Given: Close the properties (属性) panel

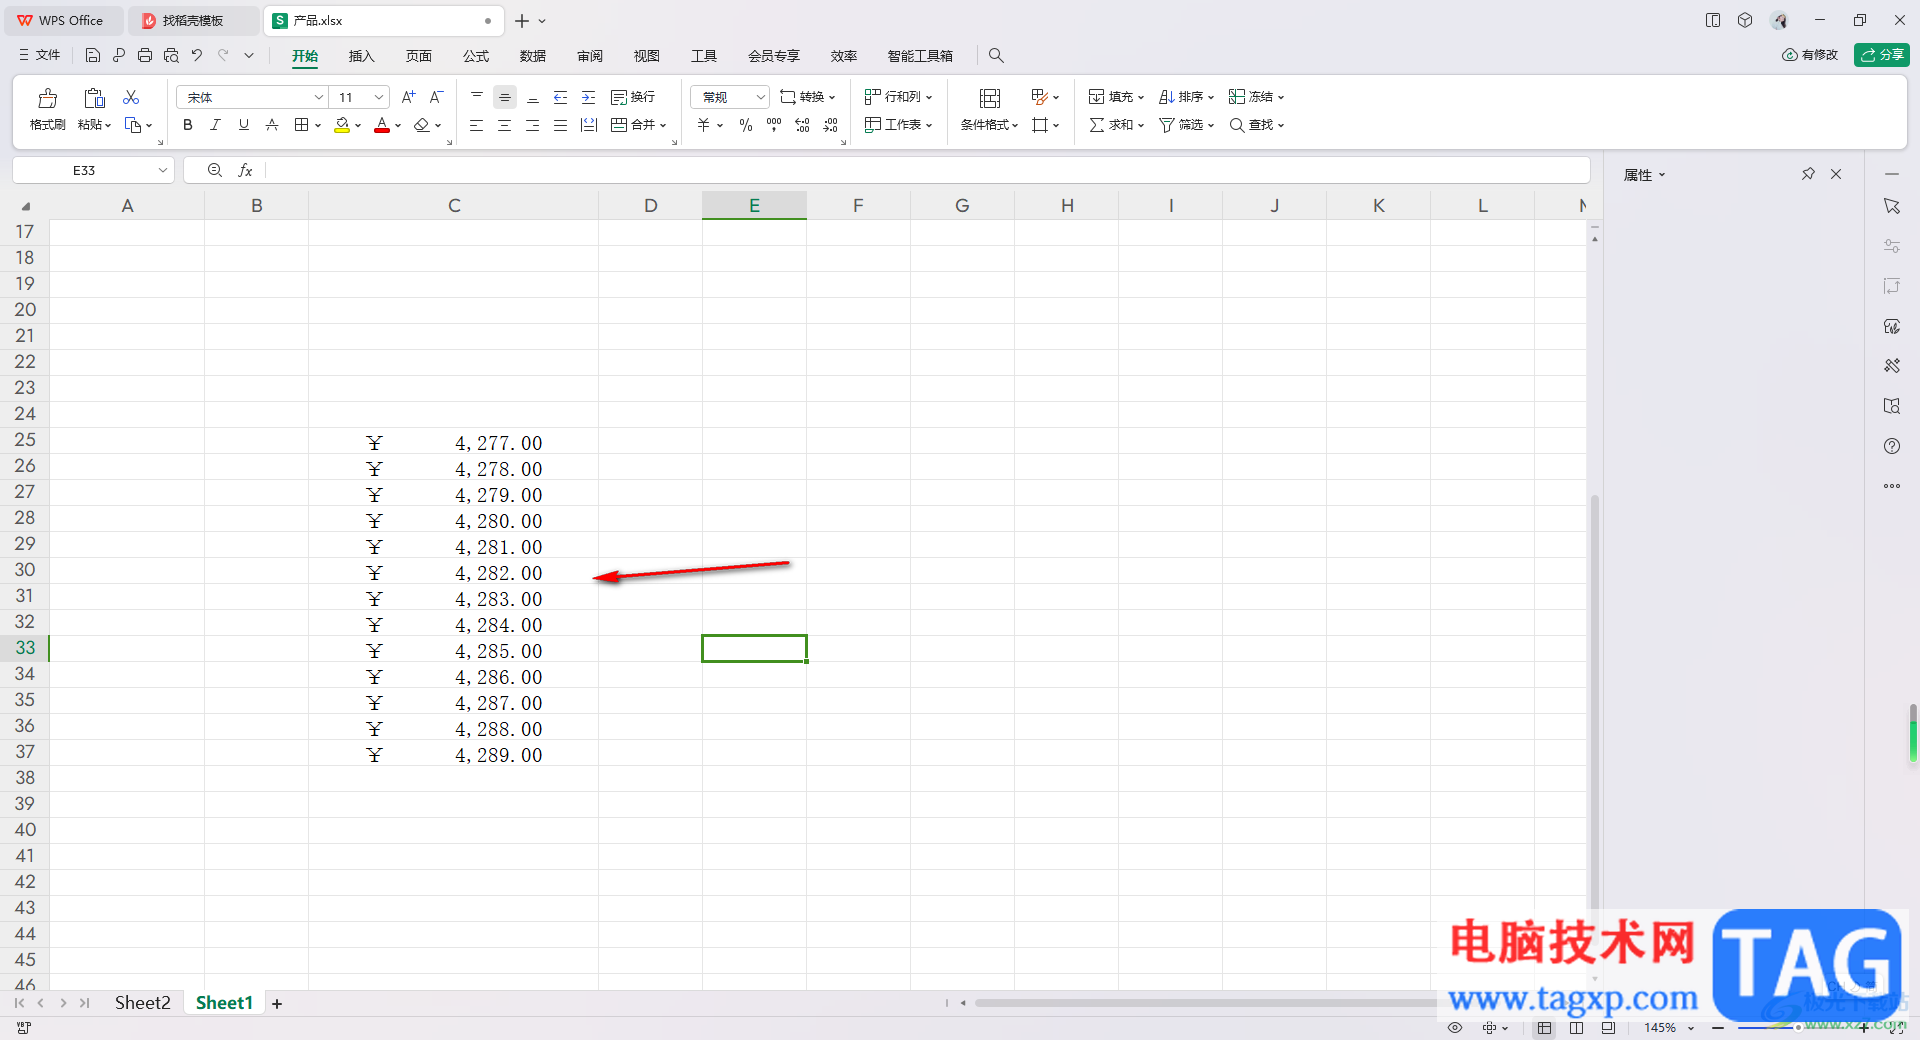Looking at the screenshot, I should (1836, 174).
